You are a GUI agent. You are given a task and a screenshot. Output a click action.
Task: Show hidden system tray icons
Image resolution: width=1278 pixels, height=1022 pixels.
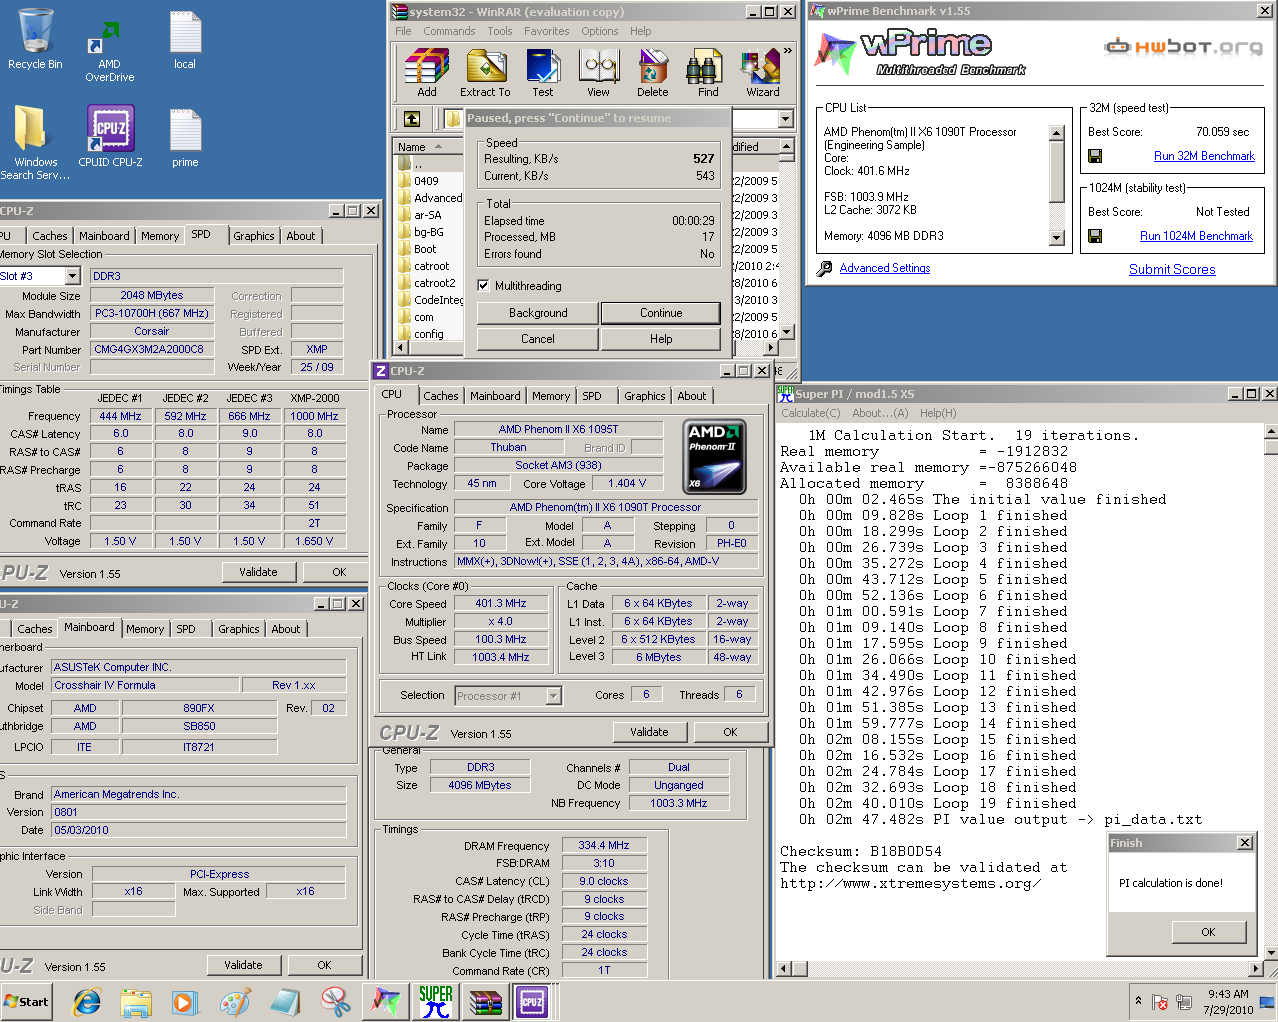pos(1138,1001)
